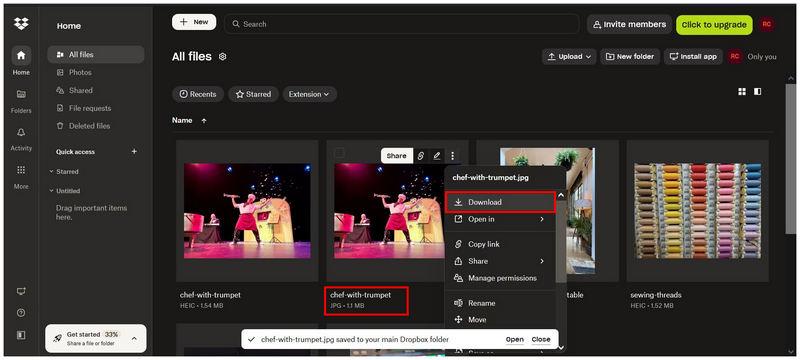The height and width of the screenshot is (360, 800).
Task: Click chef-with-trumpet JPG file name
Action: (361, 295)
